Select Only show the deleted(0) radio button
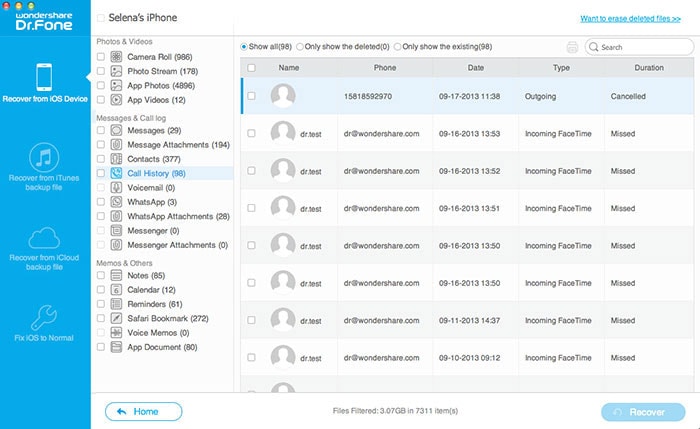This screenshot has width=700, height=429. [300, 46]
